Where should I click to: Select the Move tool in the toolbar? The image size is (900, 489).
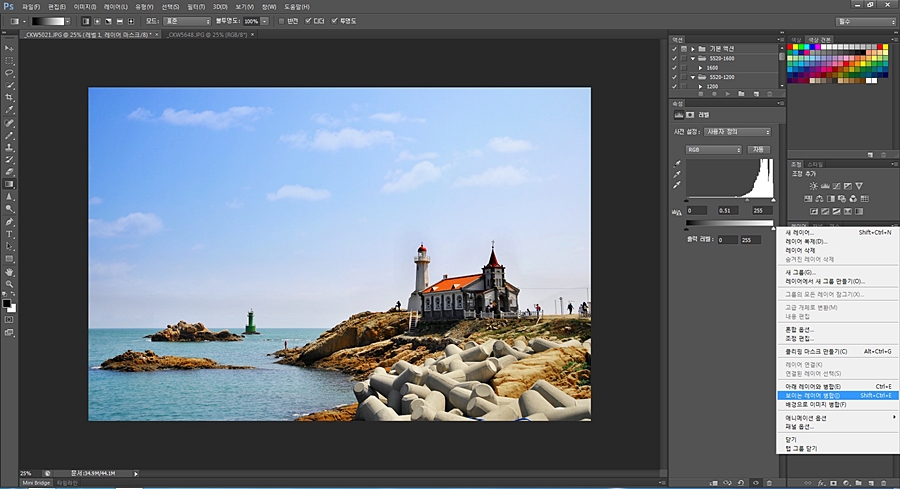[9, 48]
